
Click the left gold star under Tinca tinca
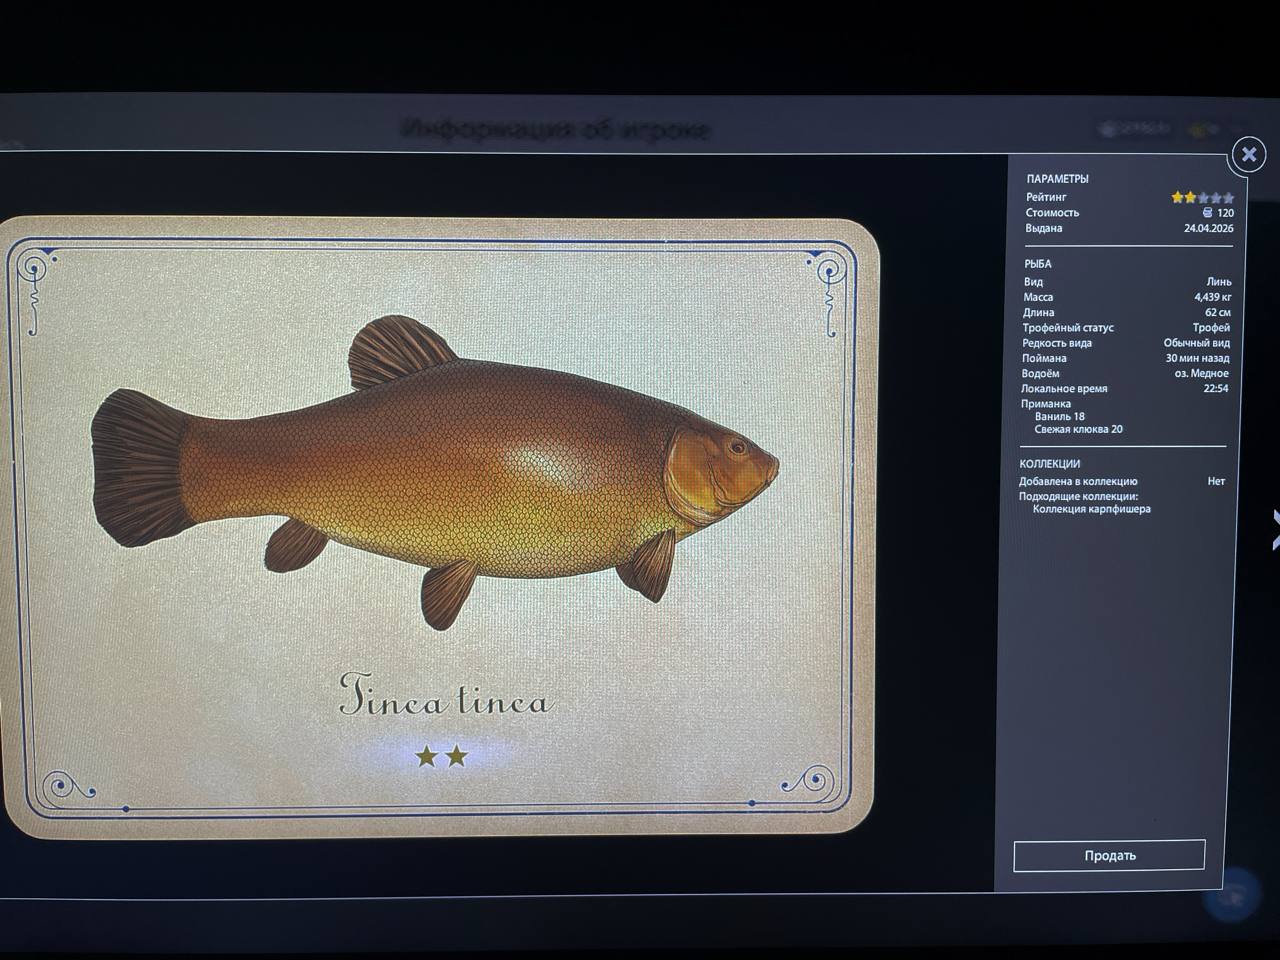428,757
